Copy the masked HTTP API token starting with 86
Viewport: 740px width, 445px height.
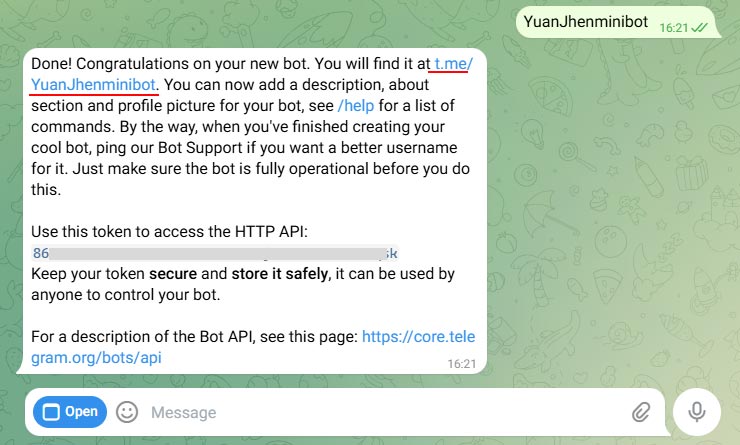[x=215, y=253]
